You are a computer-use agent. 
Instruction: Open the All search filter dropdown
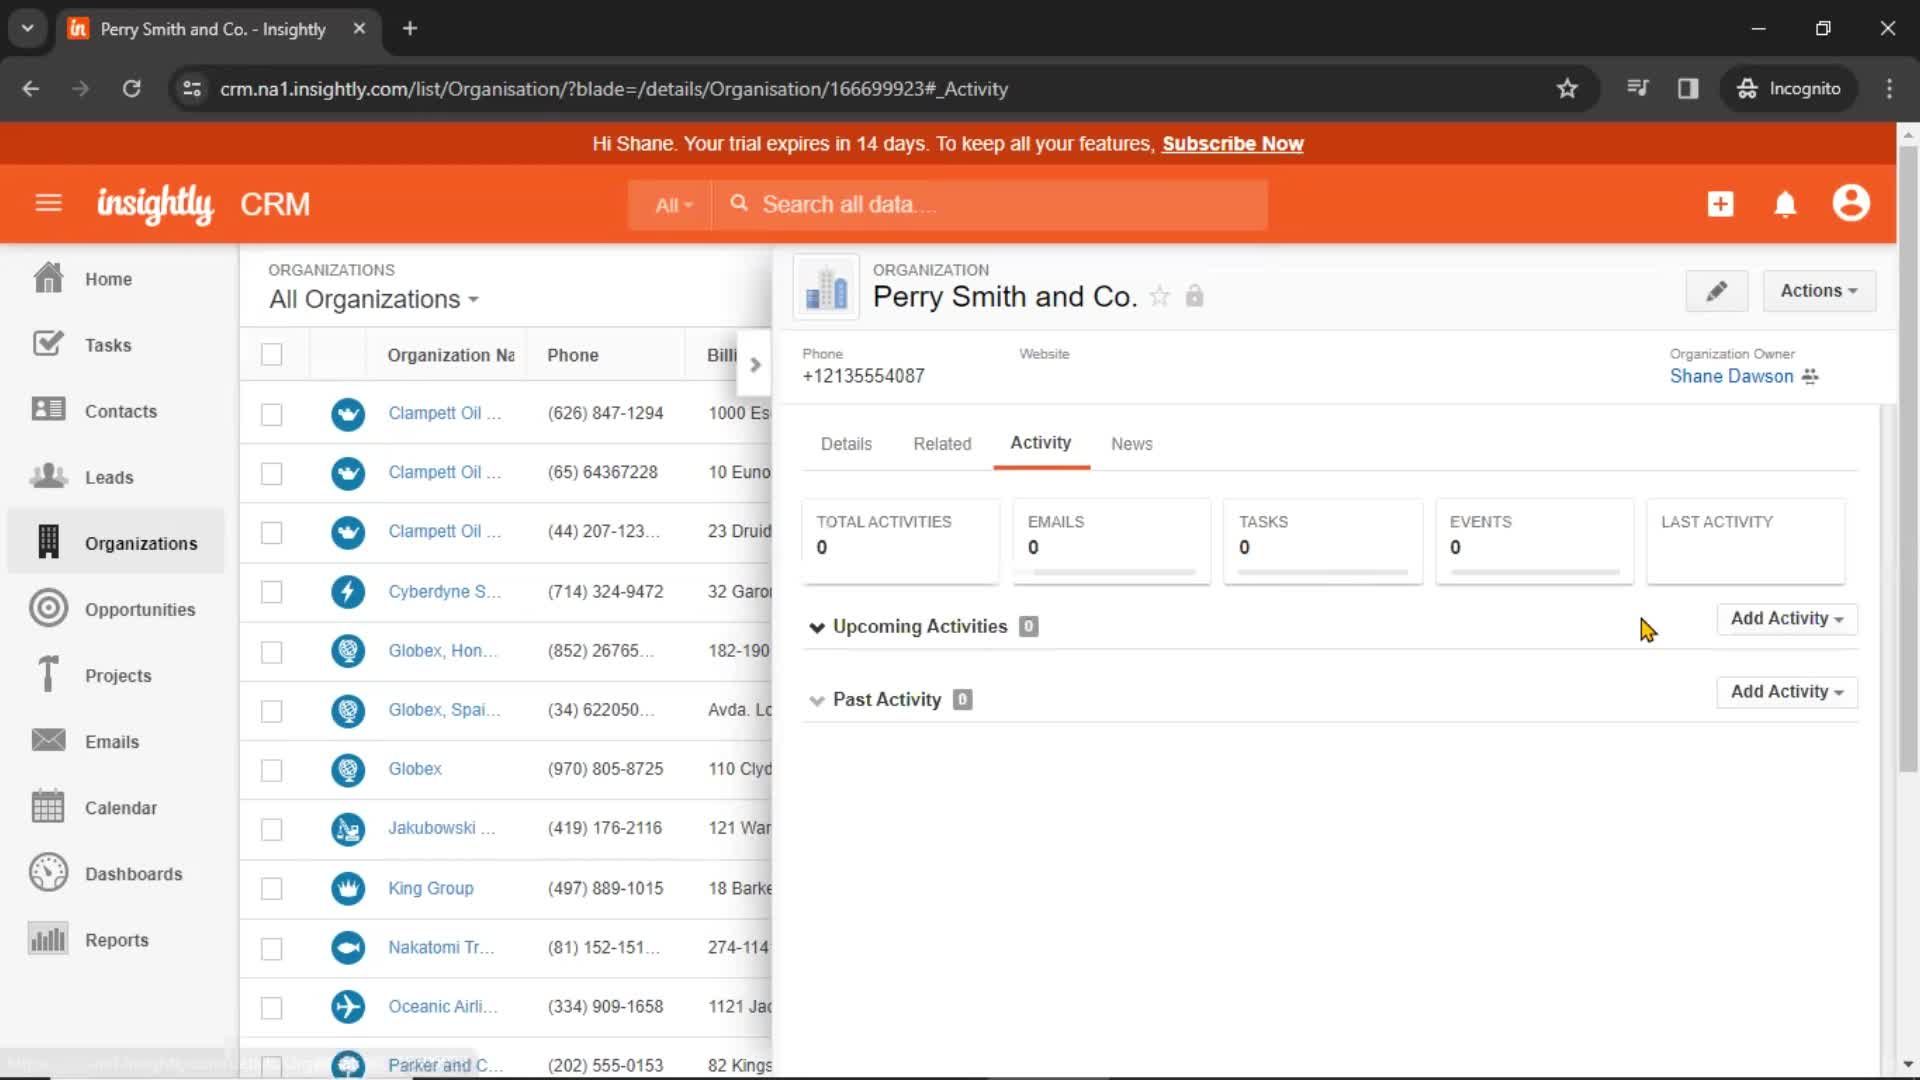(x=672, y=205)
